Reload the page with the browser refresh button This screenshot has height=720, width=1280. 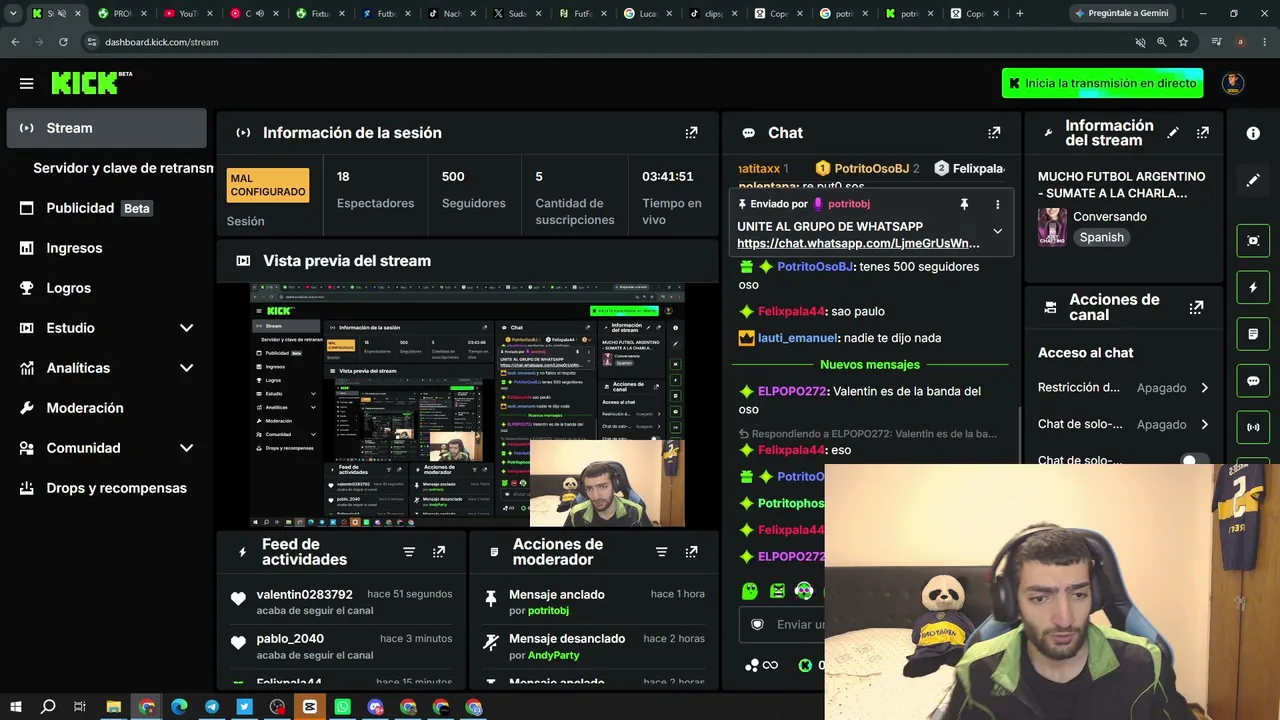pos(63,42)
